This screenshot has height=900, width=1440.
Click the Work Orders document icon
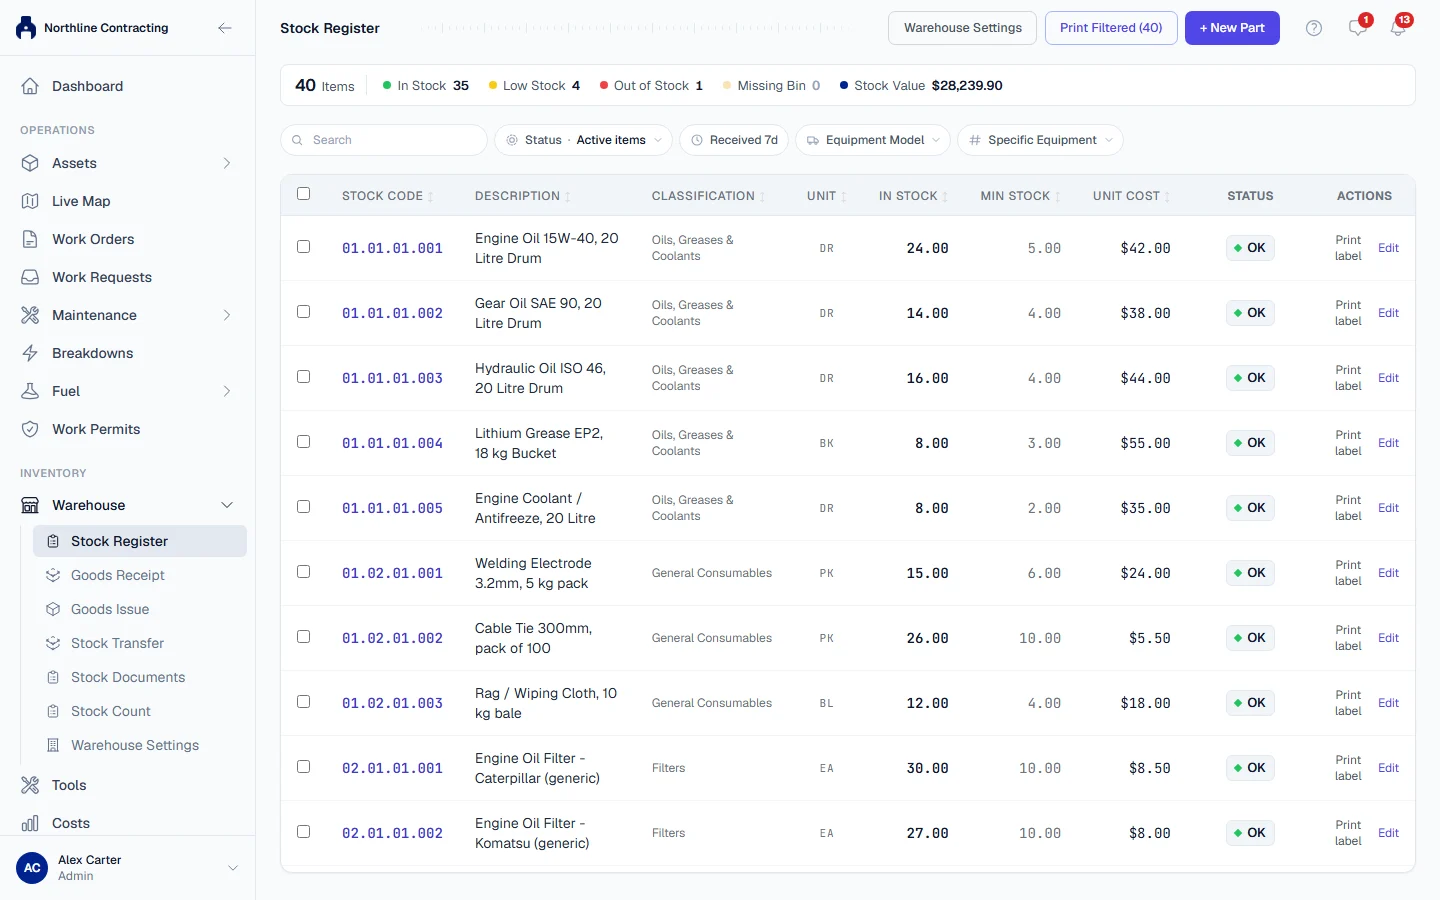(x=30, y=239)
